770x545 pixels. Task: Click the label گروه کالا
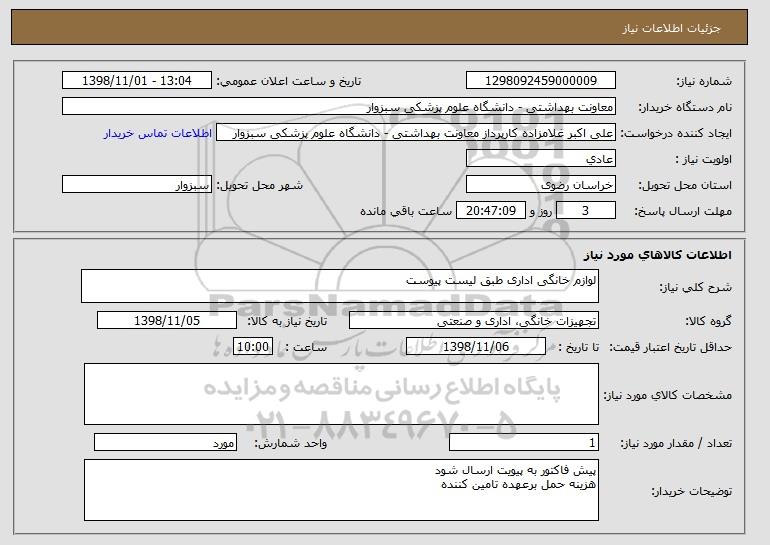click(x=708, y=321)
